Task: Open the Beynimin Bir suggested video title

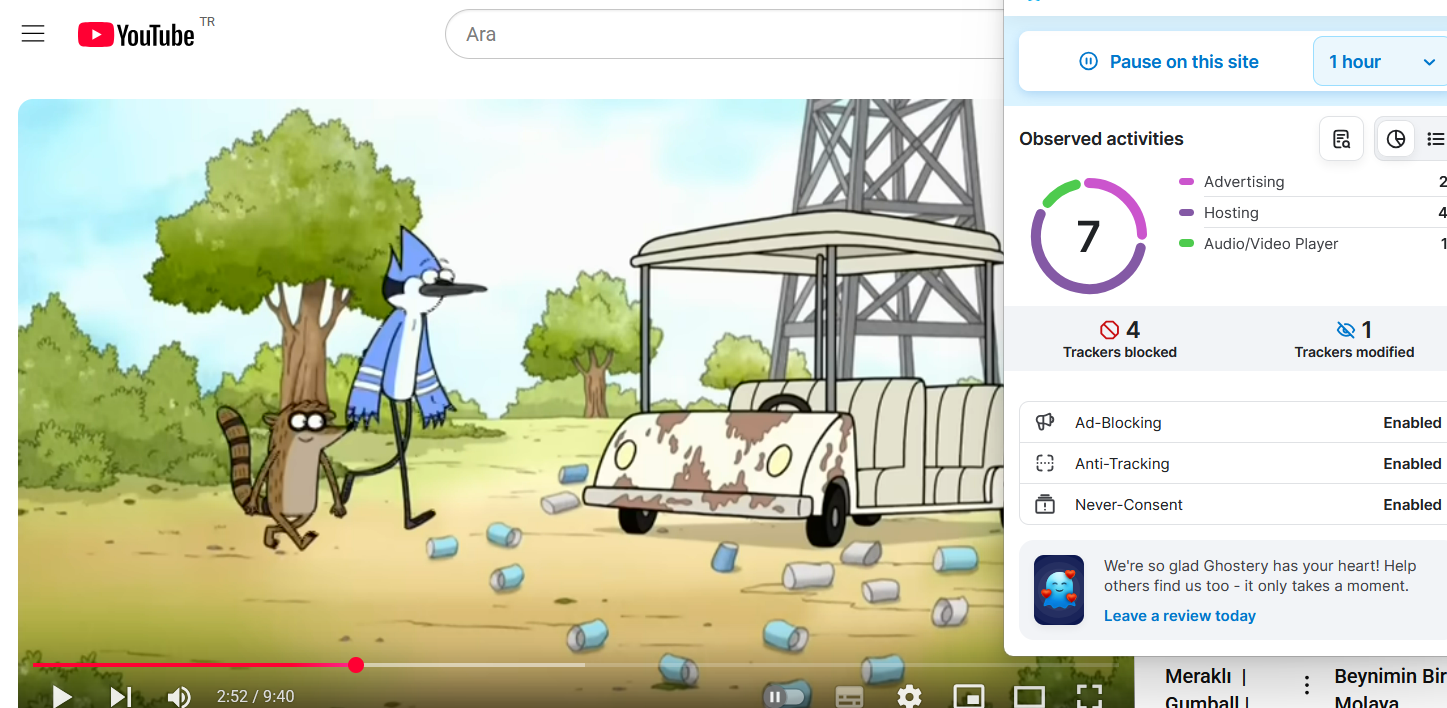Action: 1390,689
